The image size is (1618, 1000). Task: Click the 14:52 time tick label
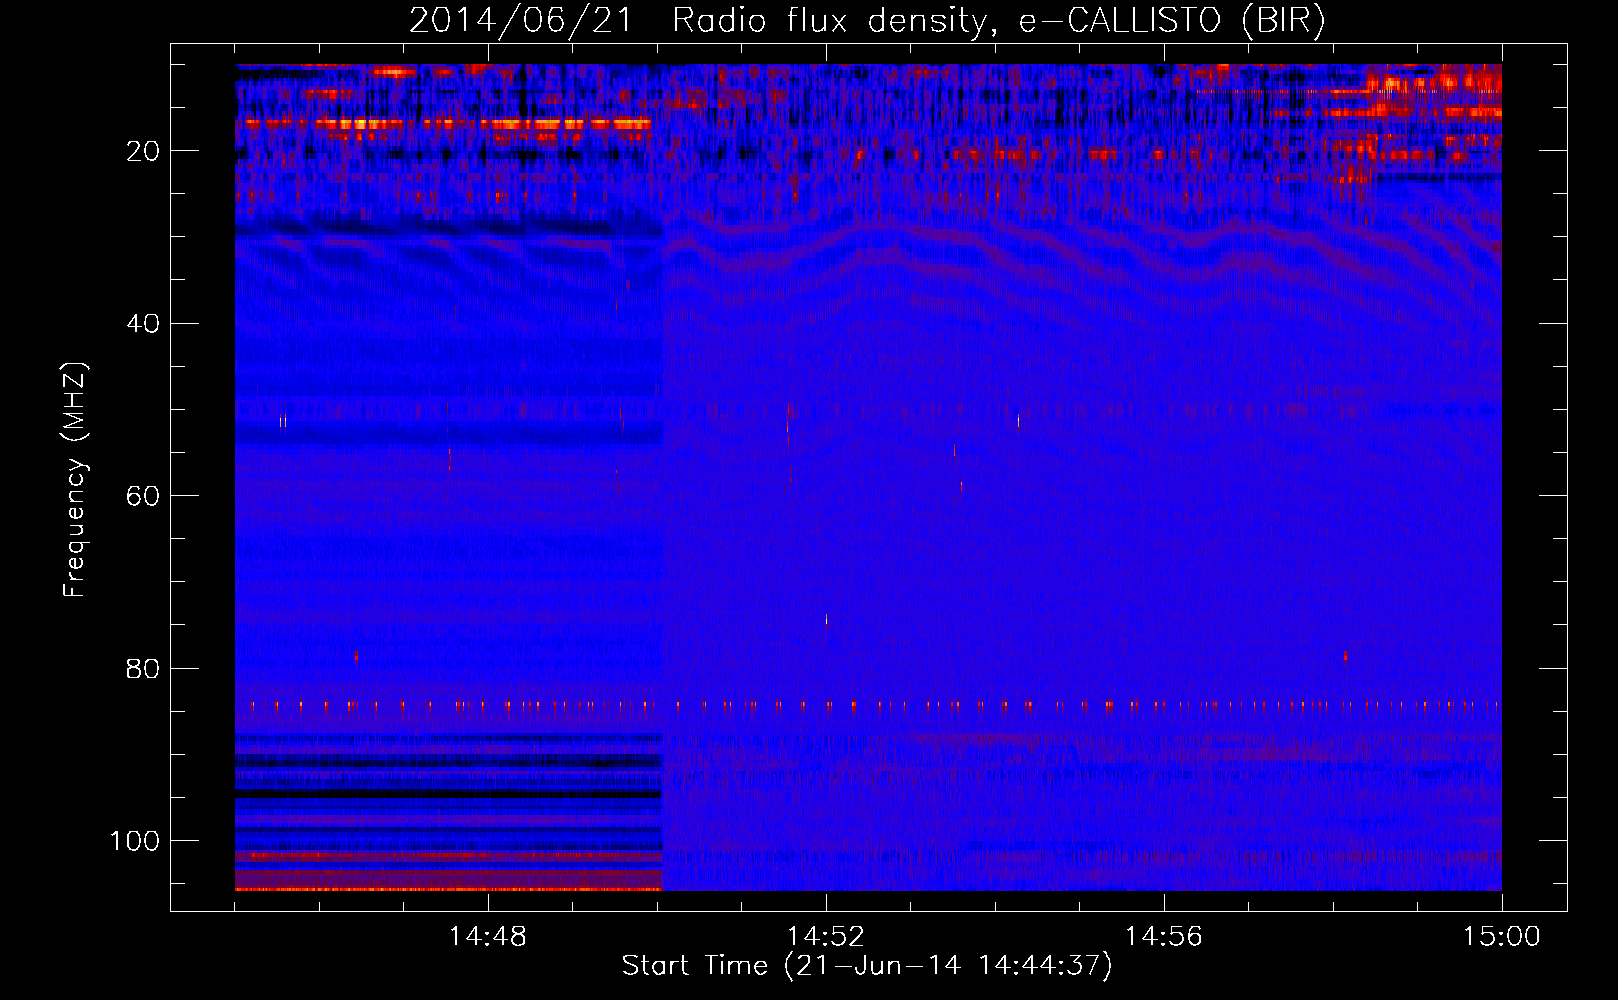826,936
